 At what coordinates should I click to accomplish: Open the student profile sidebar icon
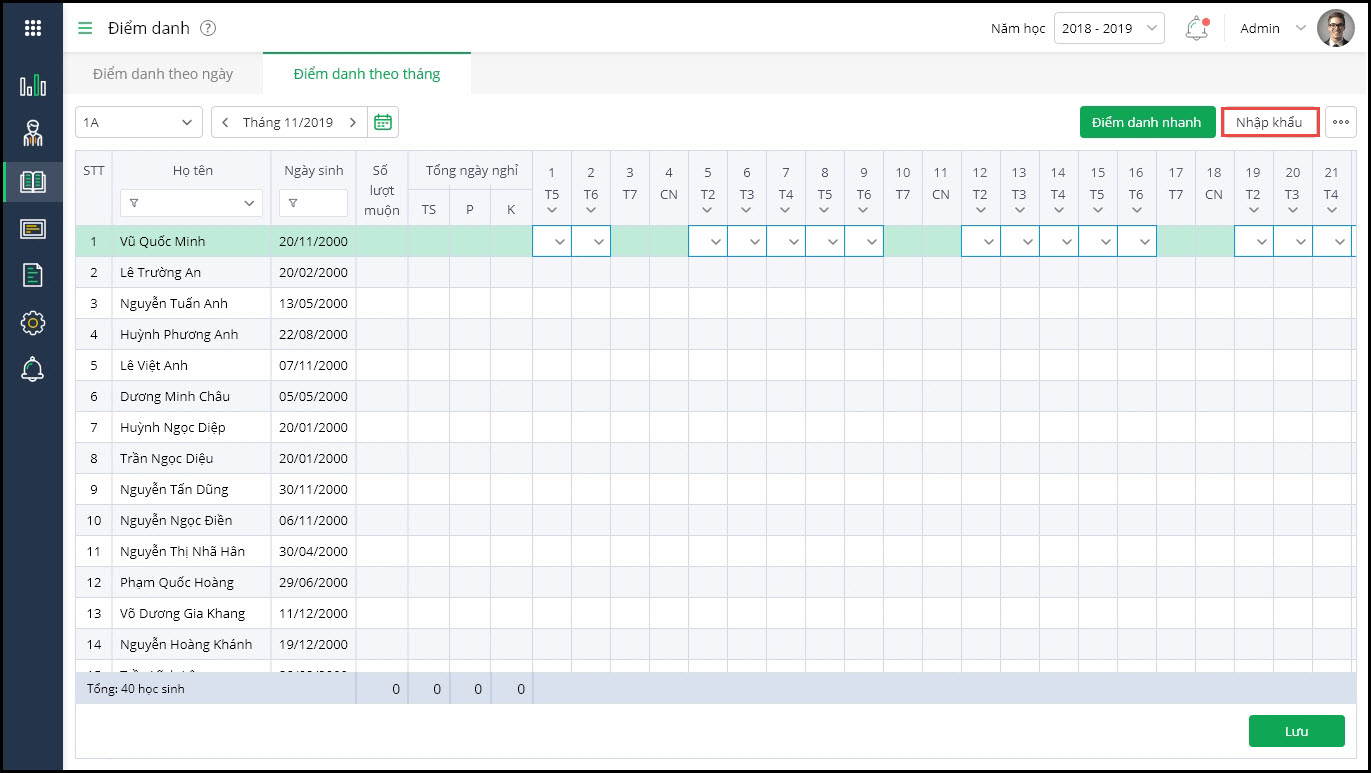[32, 133]
